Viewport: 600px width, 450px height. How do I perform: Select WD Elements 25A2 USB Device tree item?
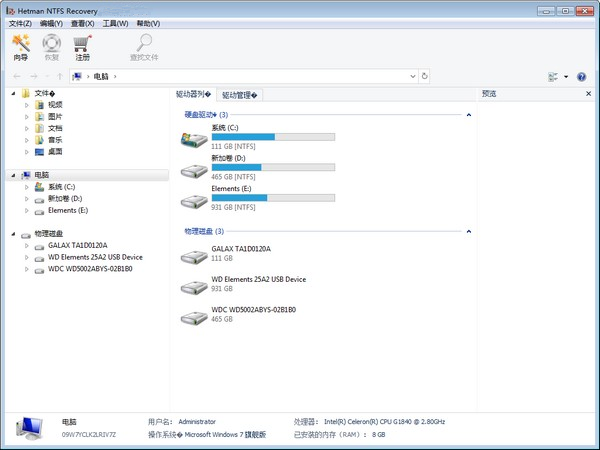(95, 257)
